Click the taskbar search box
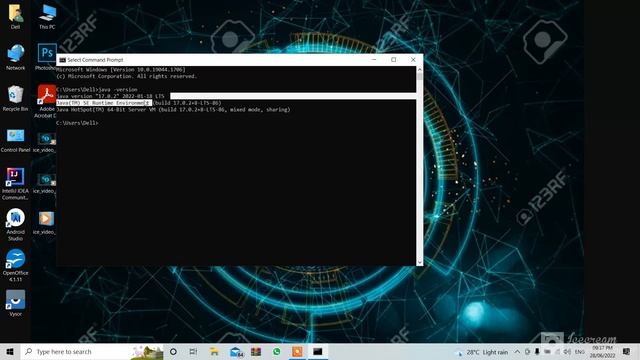 pyautogui.click(x=92, y=351)
